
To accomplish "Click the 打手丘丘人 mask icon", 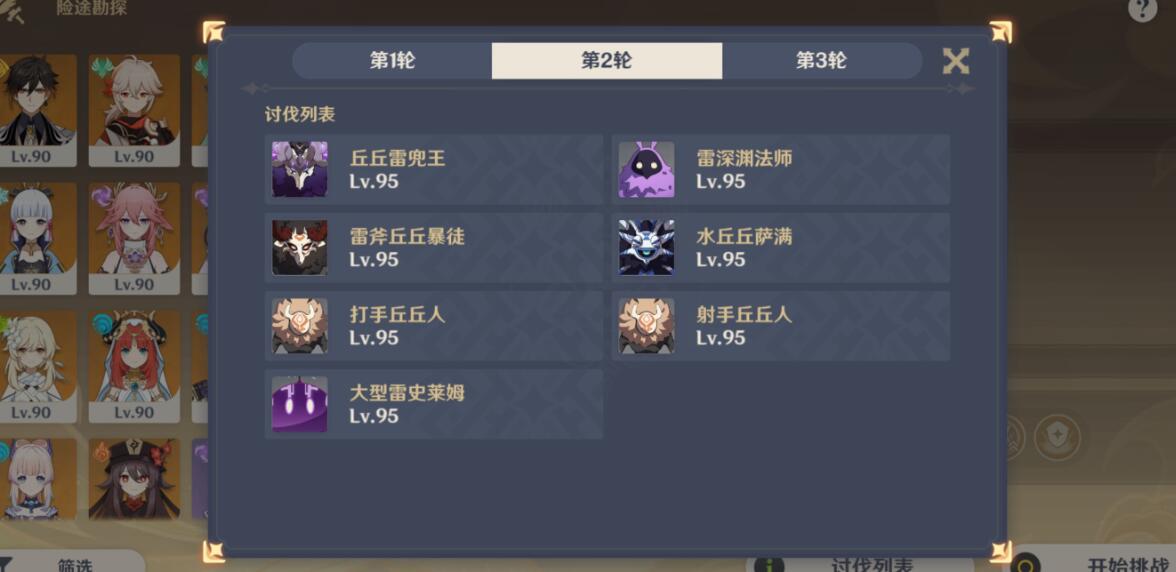I will [x=299, y=326].
